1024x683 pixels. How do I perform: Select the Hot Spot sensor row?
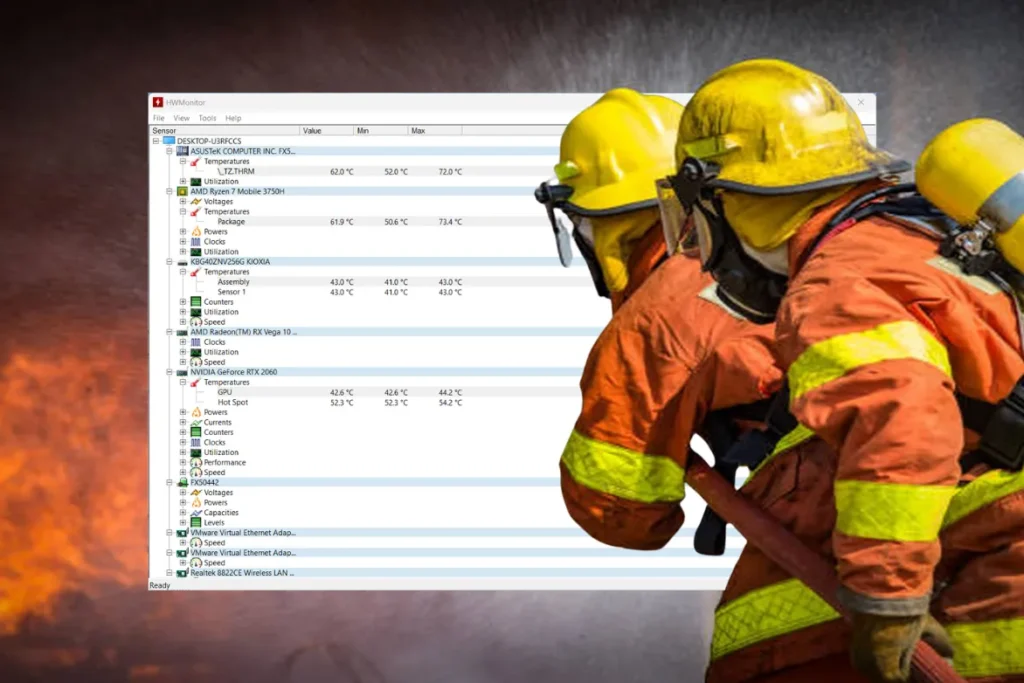pos(232,402)
